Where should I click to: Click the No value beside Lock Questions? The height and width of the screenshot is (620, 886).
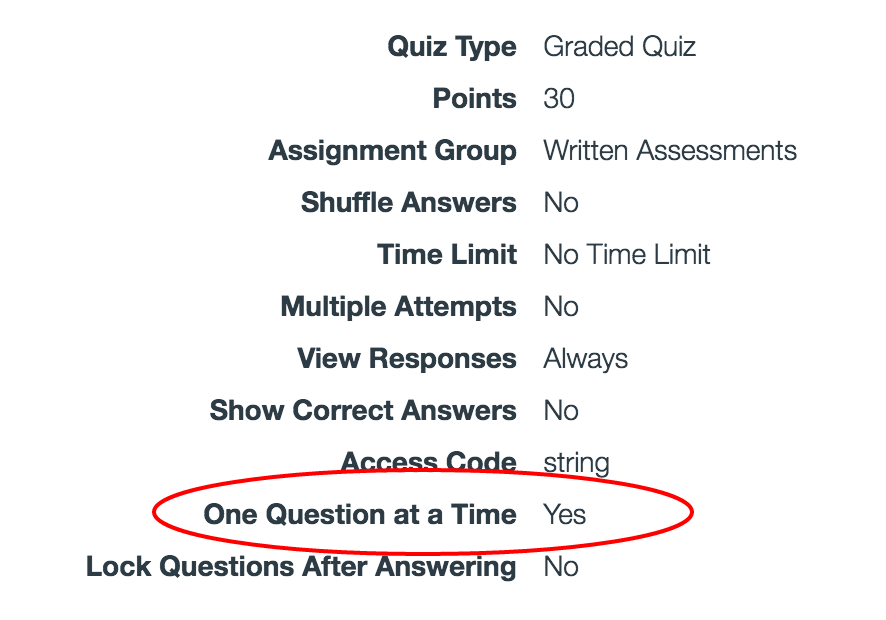(561, 567)
